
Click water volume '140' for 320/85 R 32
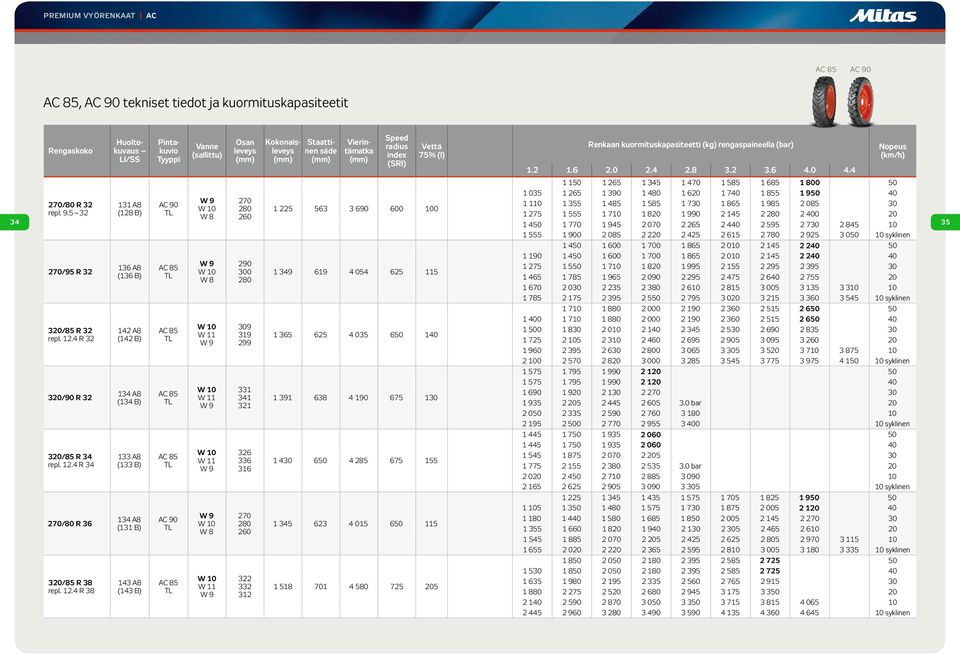pos(432,335)
